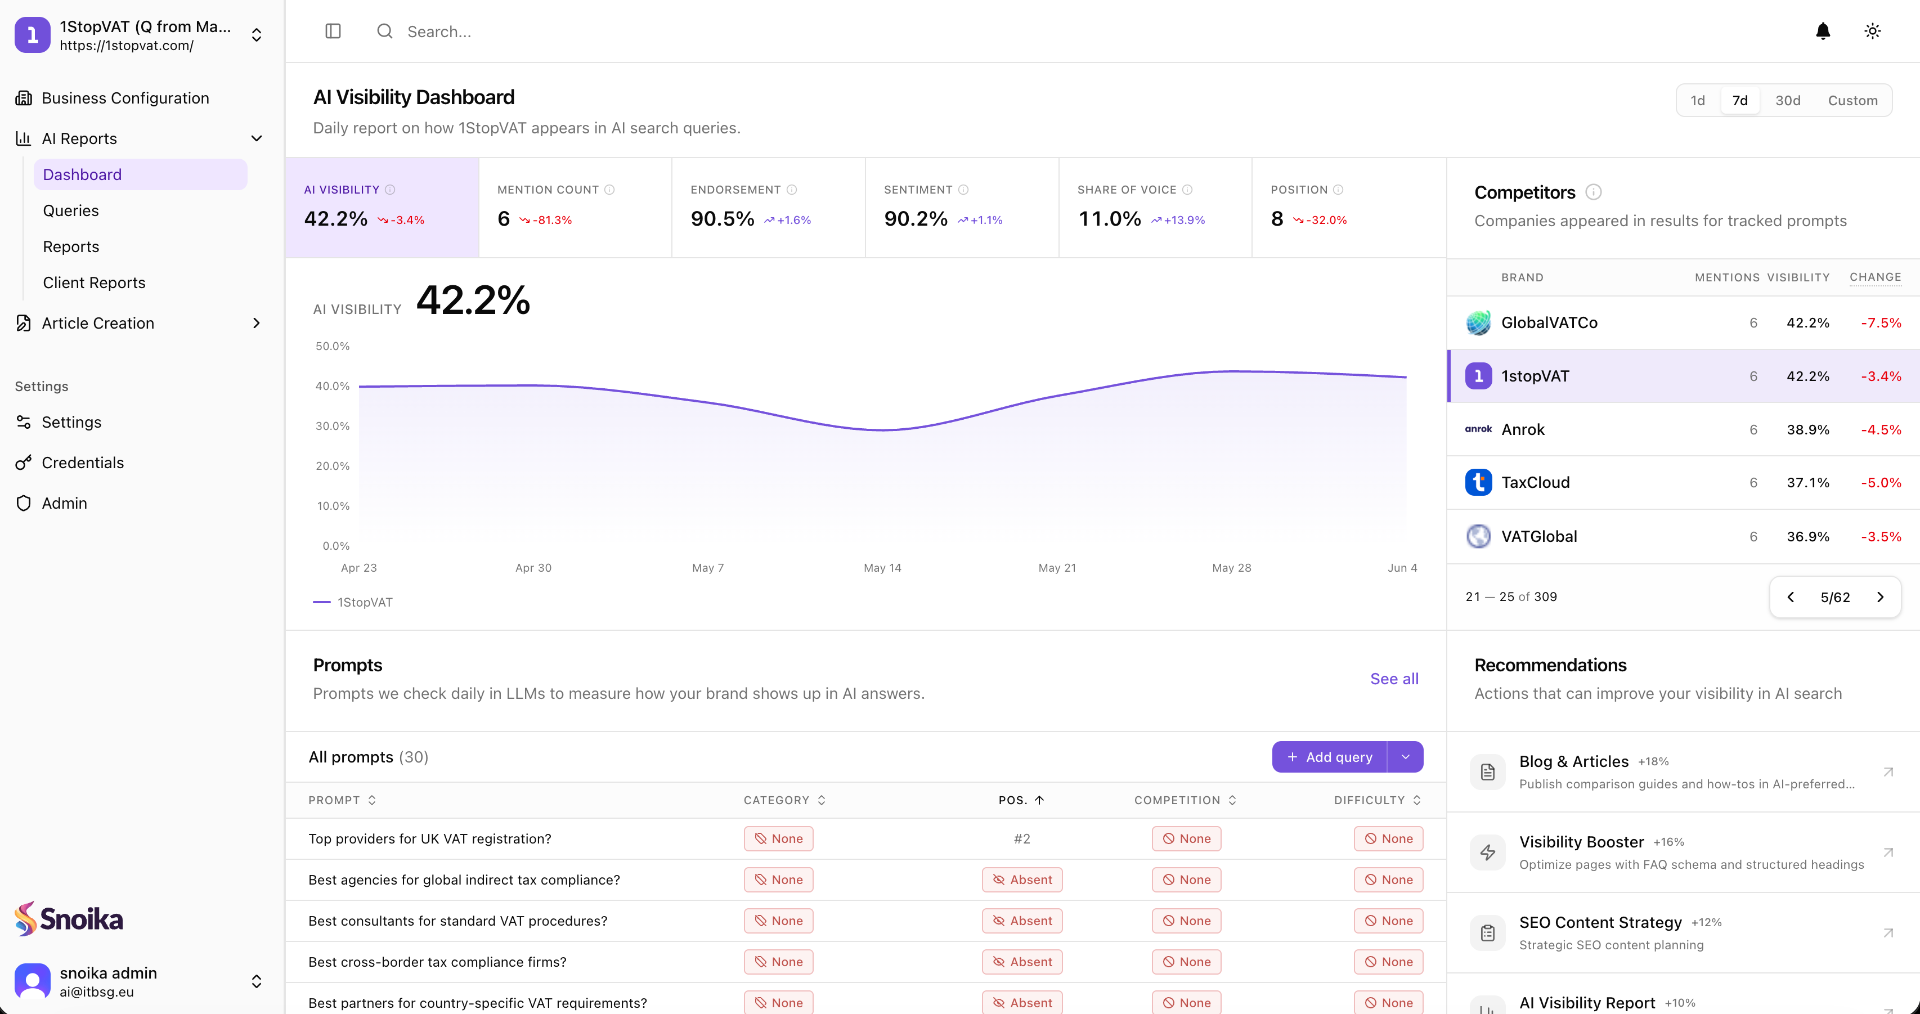
Task: Open the Add query dropdown arrow
Action: point(1405,757)
